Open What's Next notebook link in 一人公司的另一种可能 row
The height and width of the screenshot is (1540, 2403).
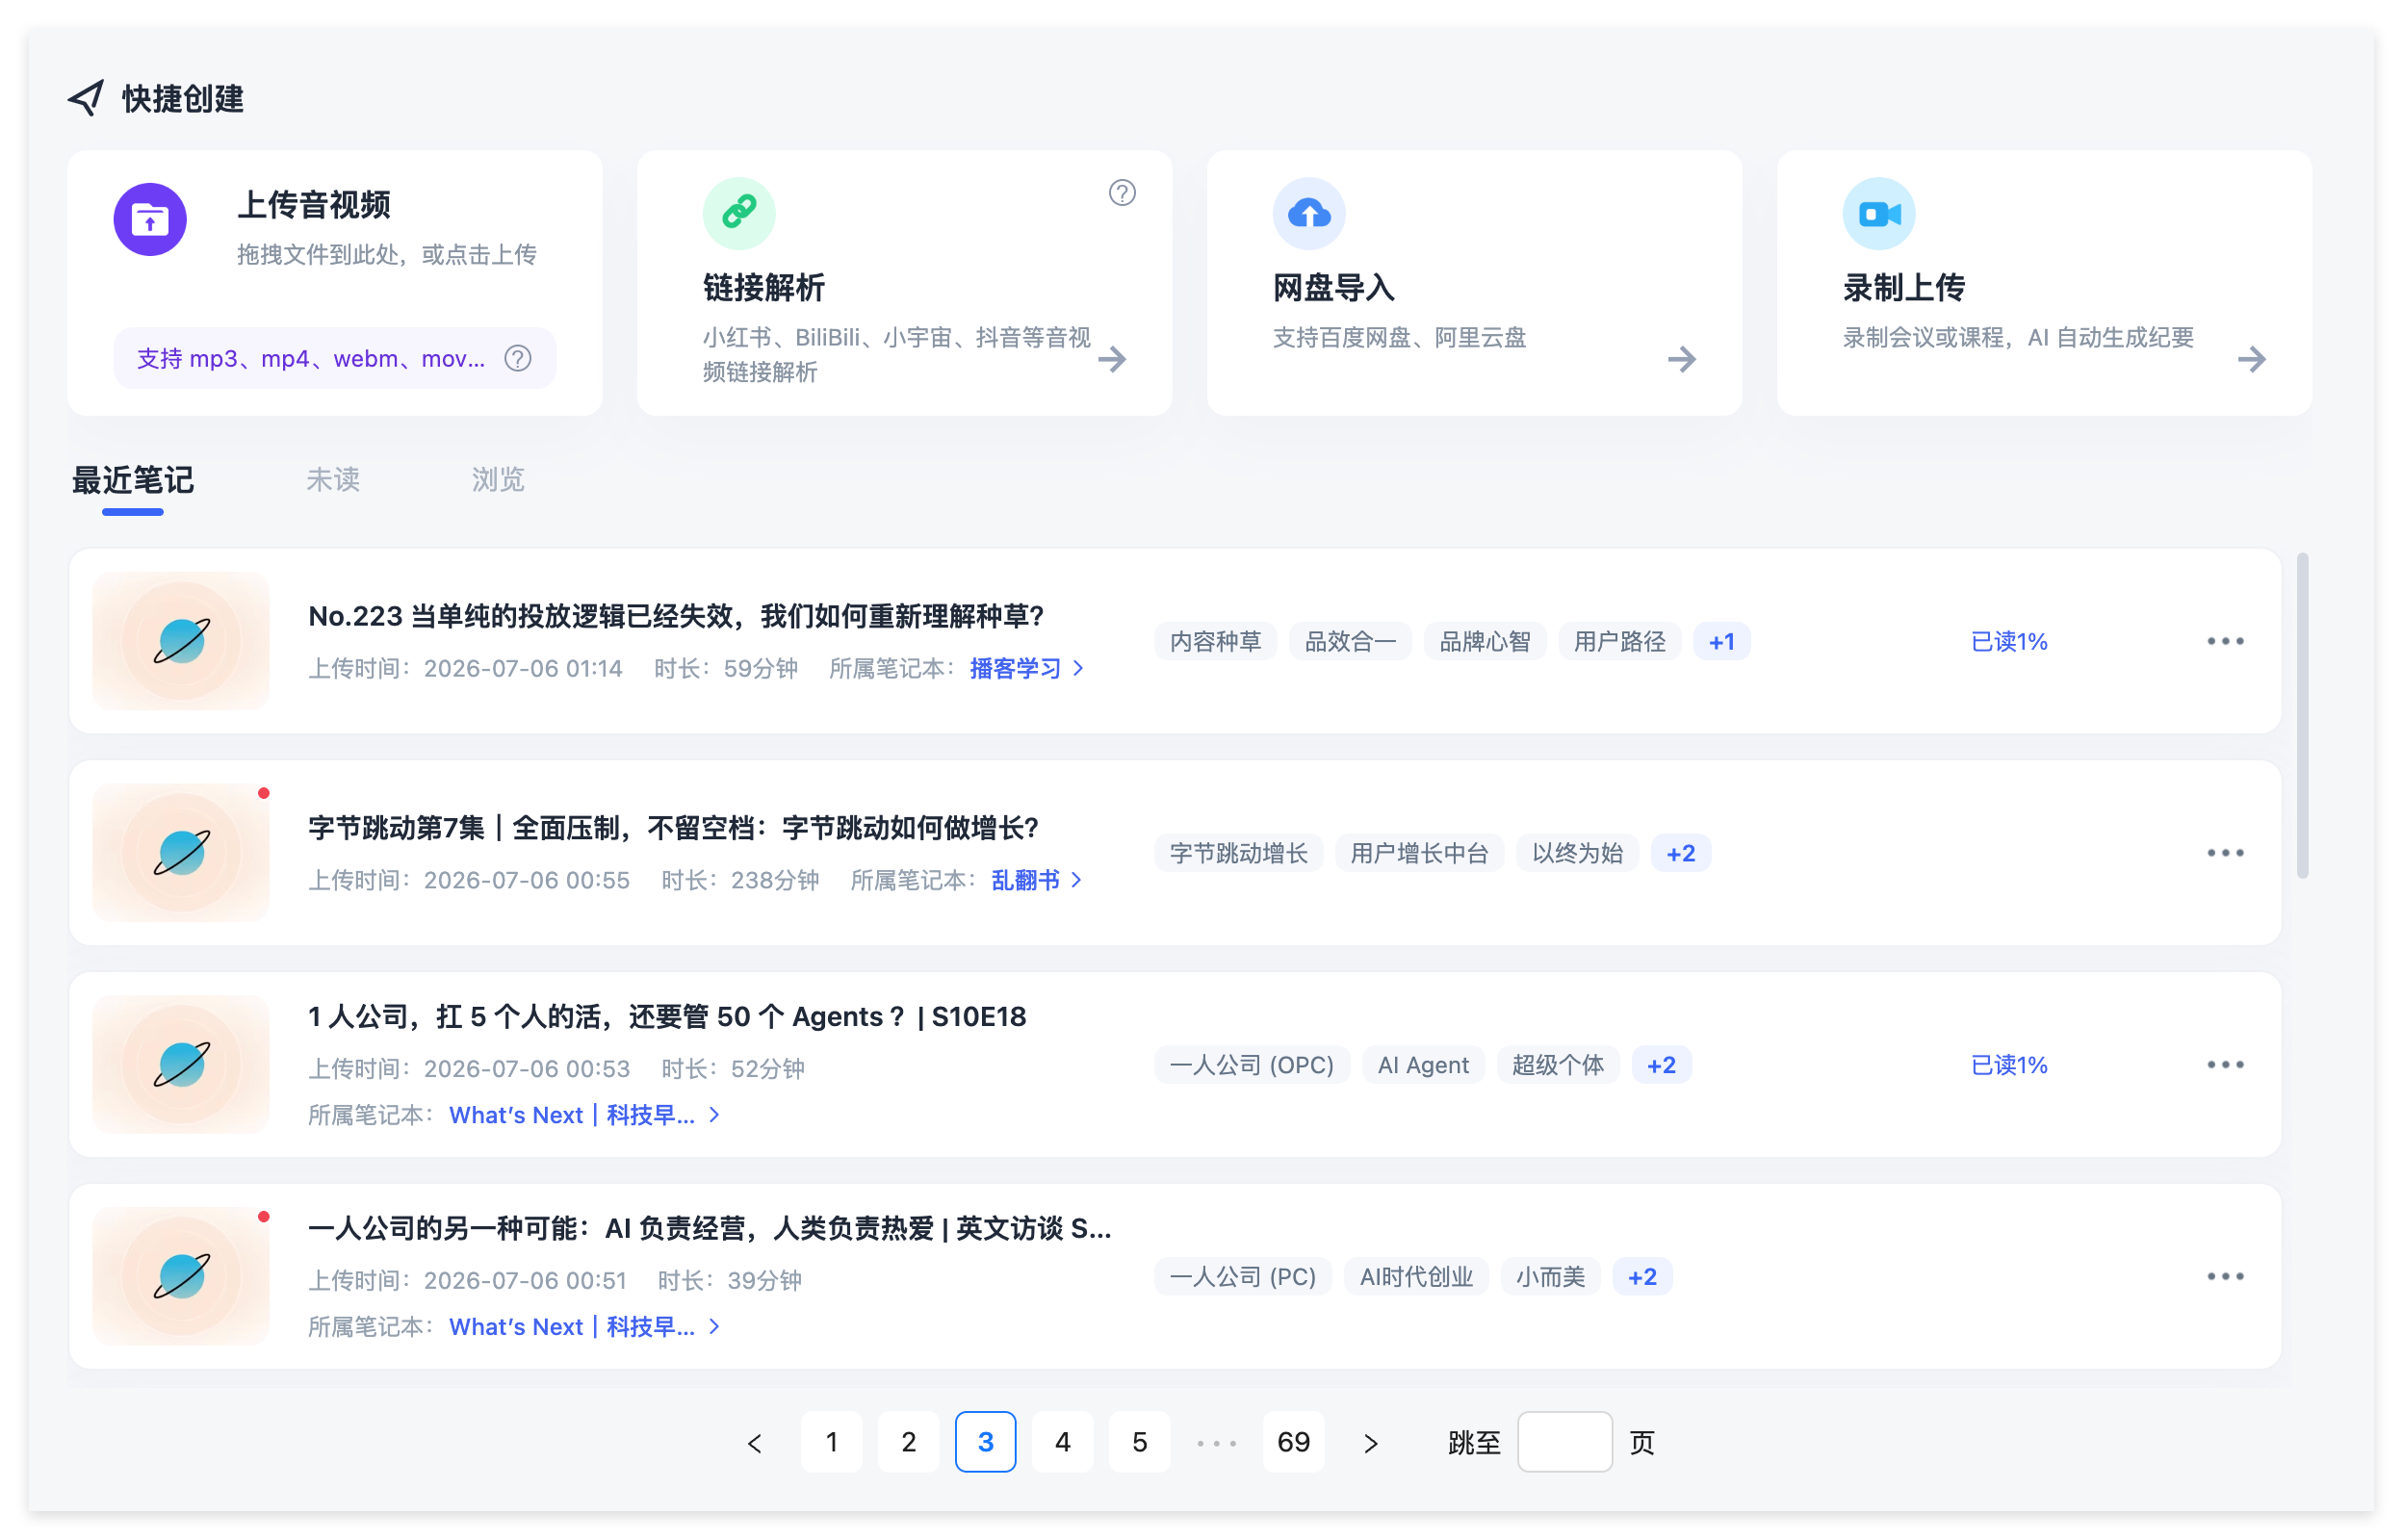coord(585,1327)
